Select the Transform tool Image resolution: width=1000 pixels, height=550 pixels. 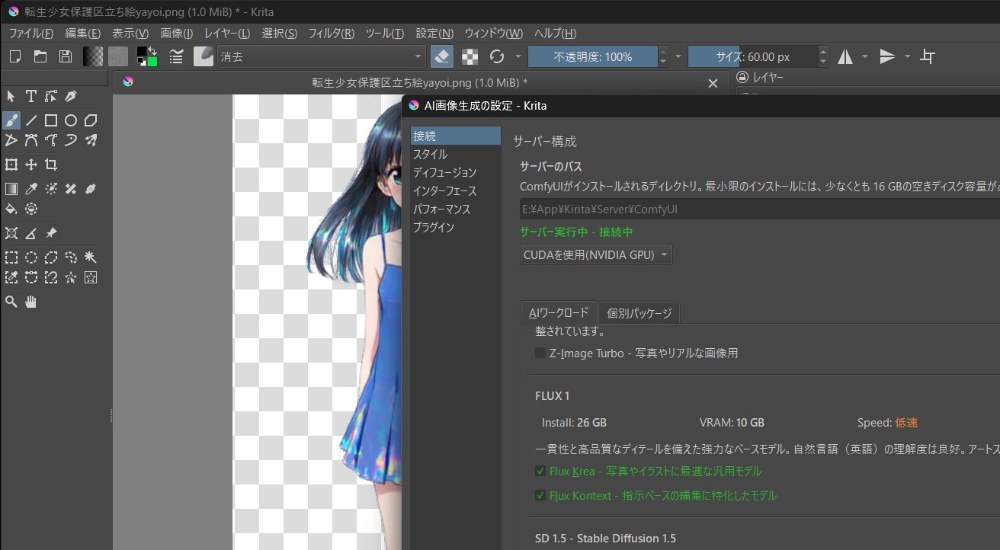tap(11, 165)
